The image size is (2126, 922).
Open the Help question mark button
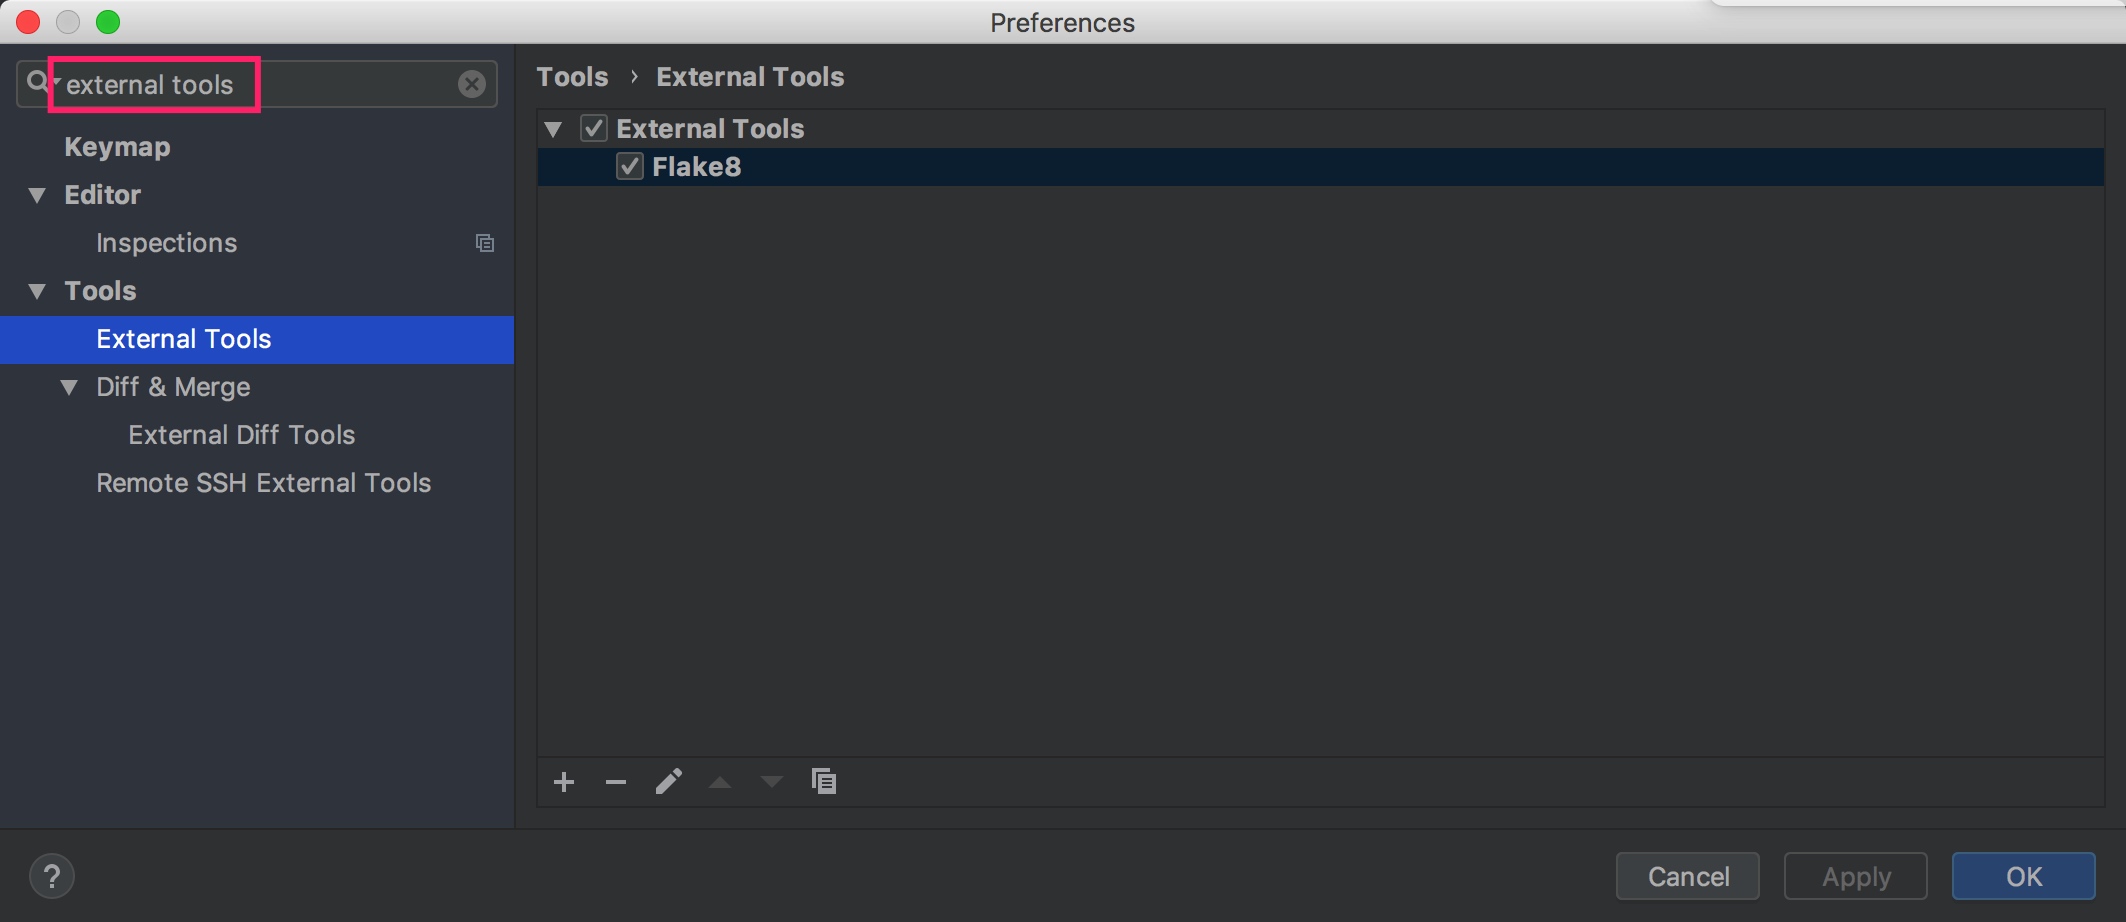pos(52,877)
